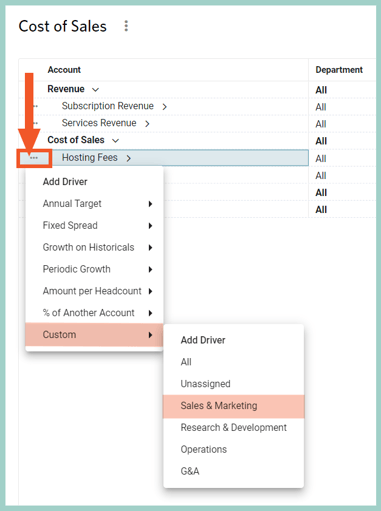Click the ellipsis icon beside Subscription Revenue
Screen dimensions: 381x511
pos(35,106)
